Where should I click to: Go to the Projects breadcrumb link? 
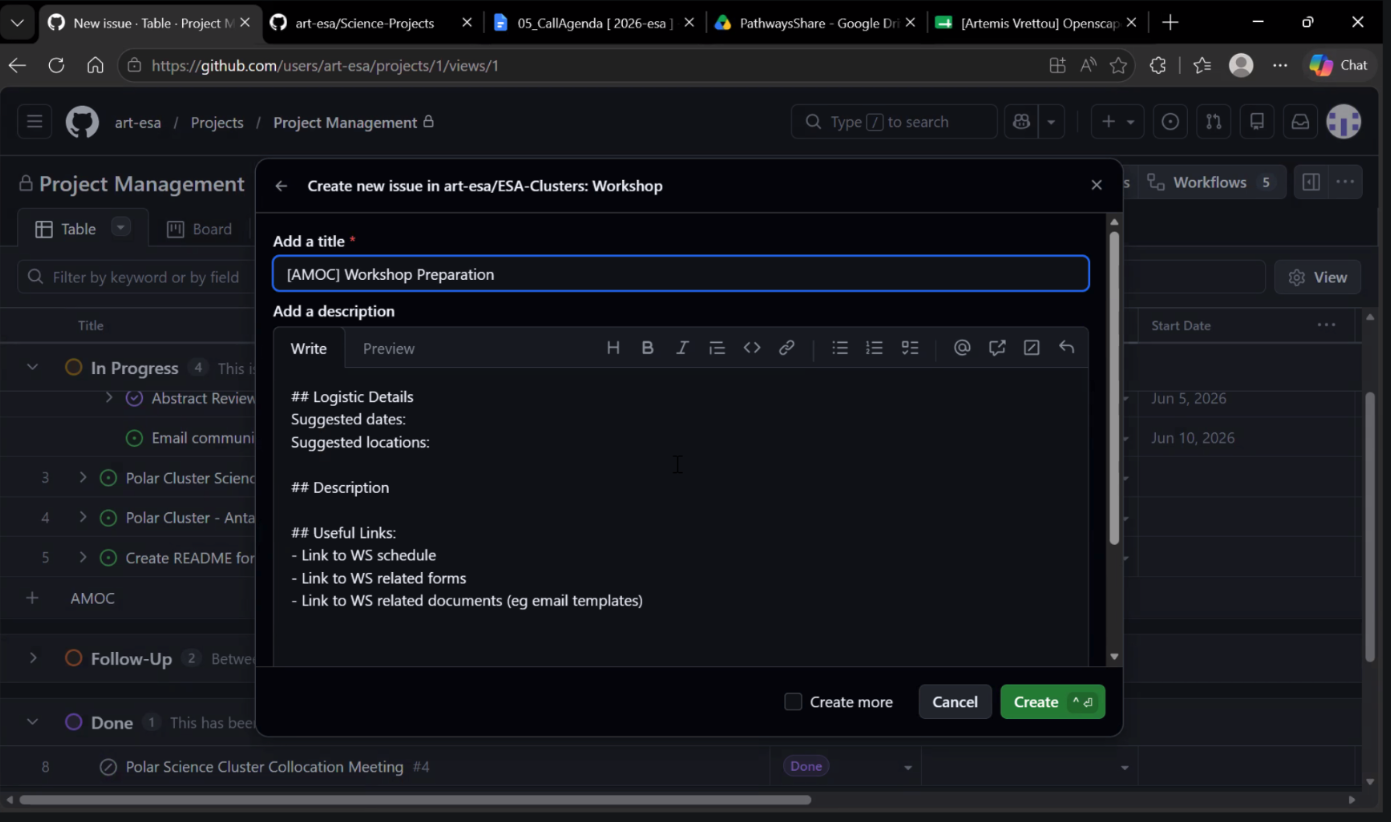(217, 122)
